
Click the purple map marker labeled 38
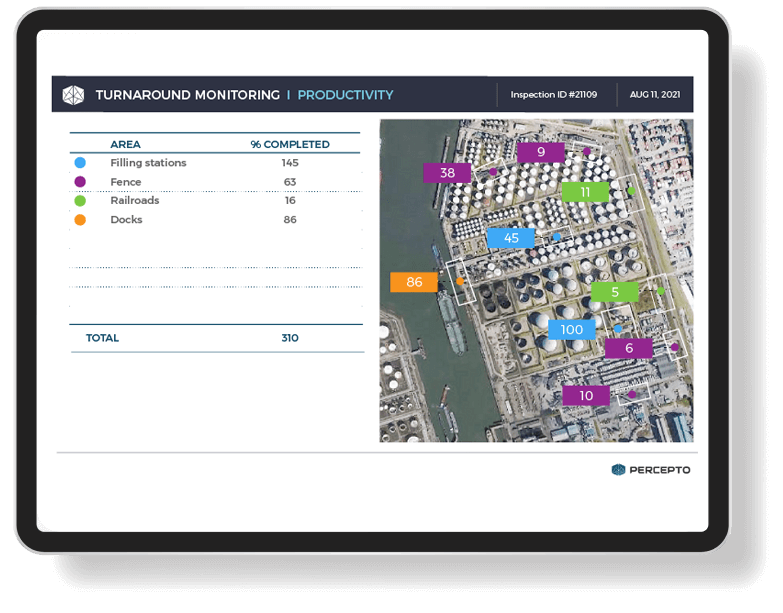click(447, 173)
